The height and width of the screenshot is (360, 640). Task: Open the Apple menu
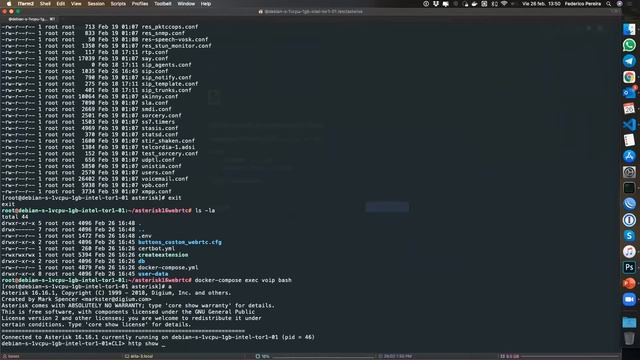coord(9,4)
